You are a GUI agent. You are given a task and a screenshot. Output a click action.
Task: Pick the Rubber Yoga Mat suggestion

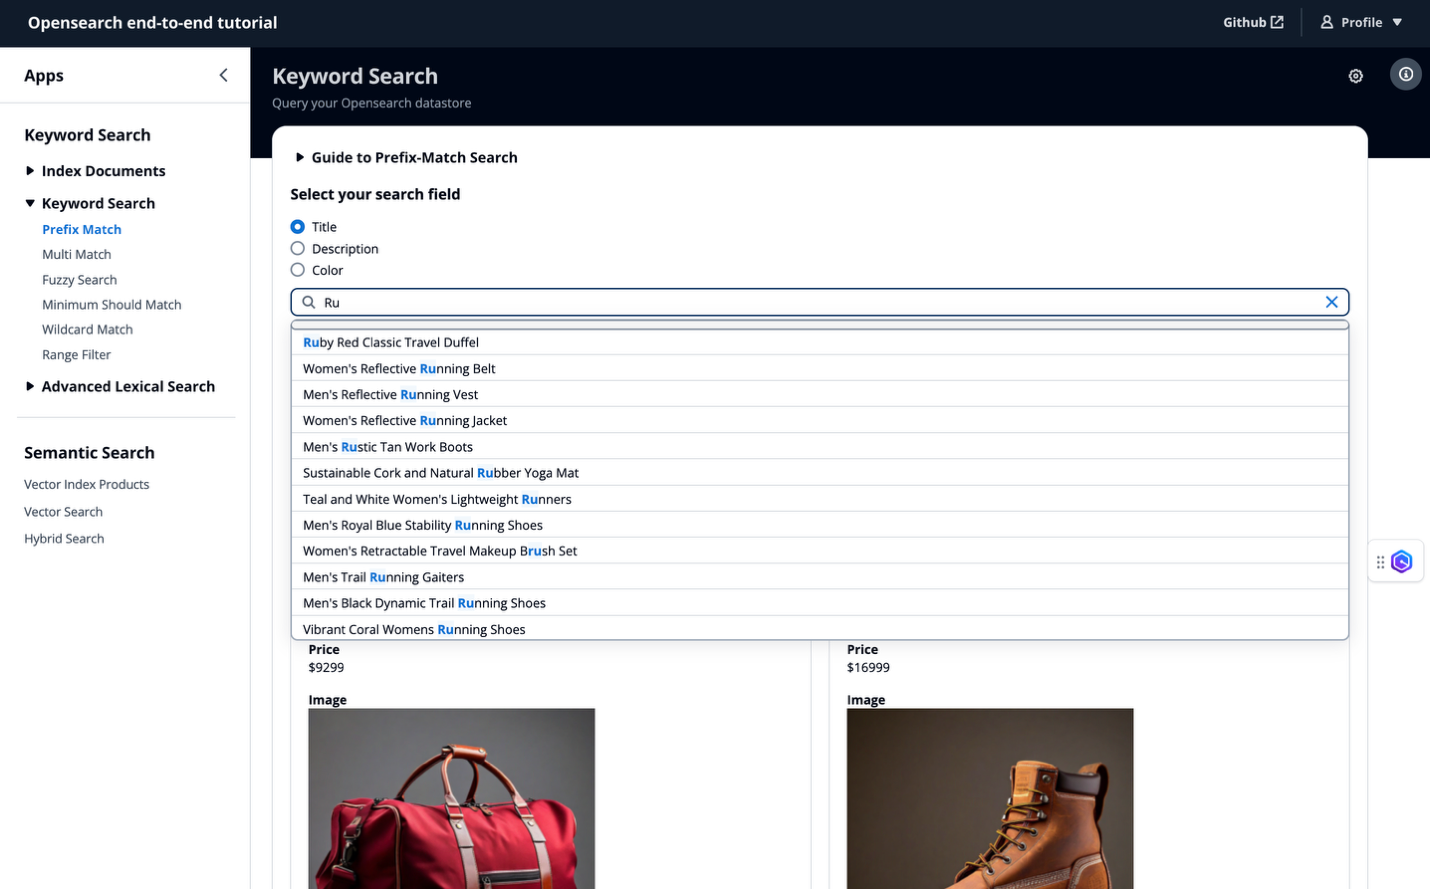820,472
